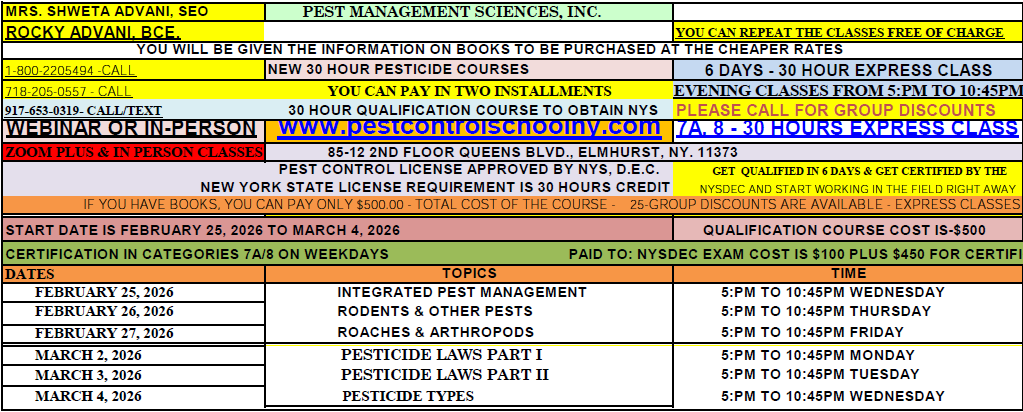Viewport: 1023px width, 412px height.
Task: Click the www.pestcontrolschoolny.com website link
Action: coord(468,127)
